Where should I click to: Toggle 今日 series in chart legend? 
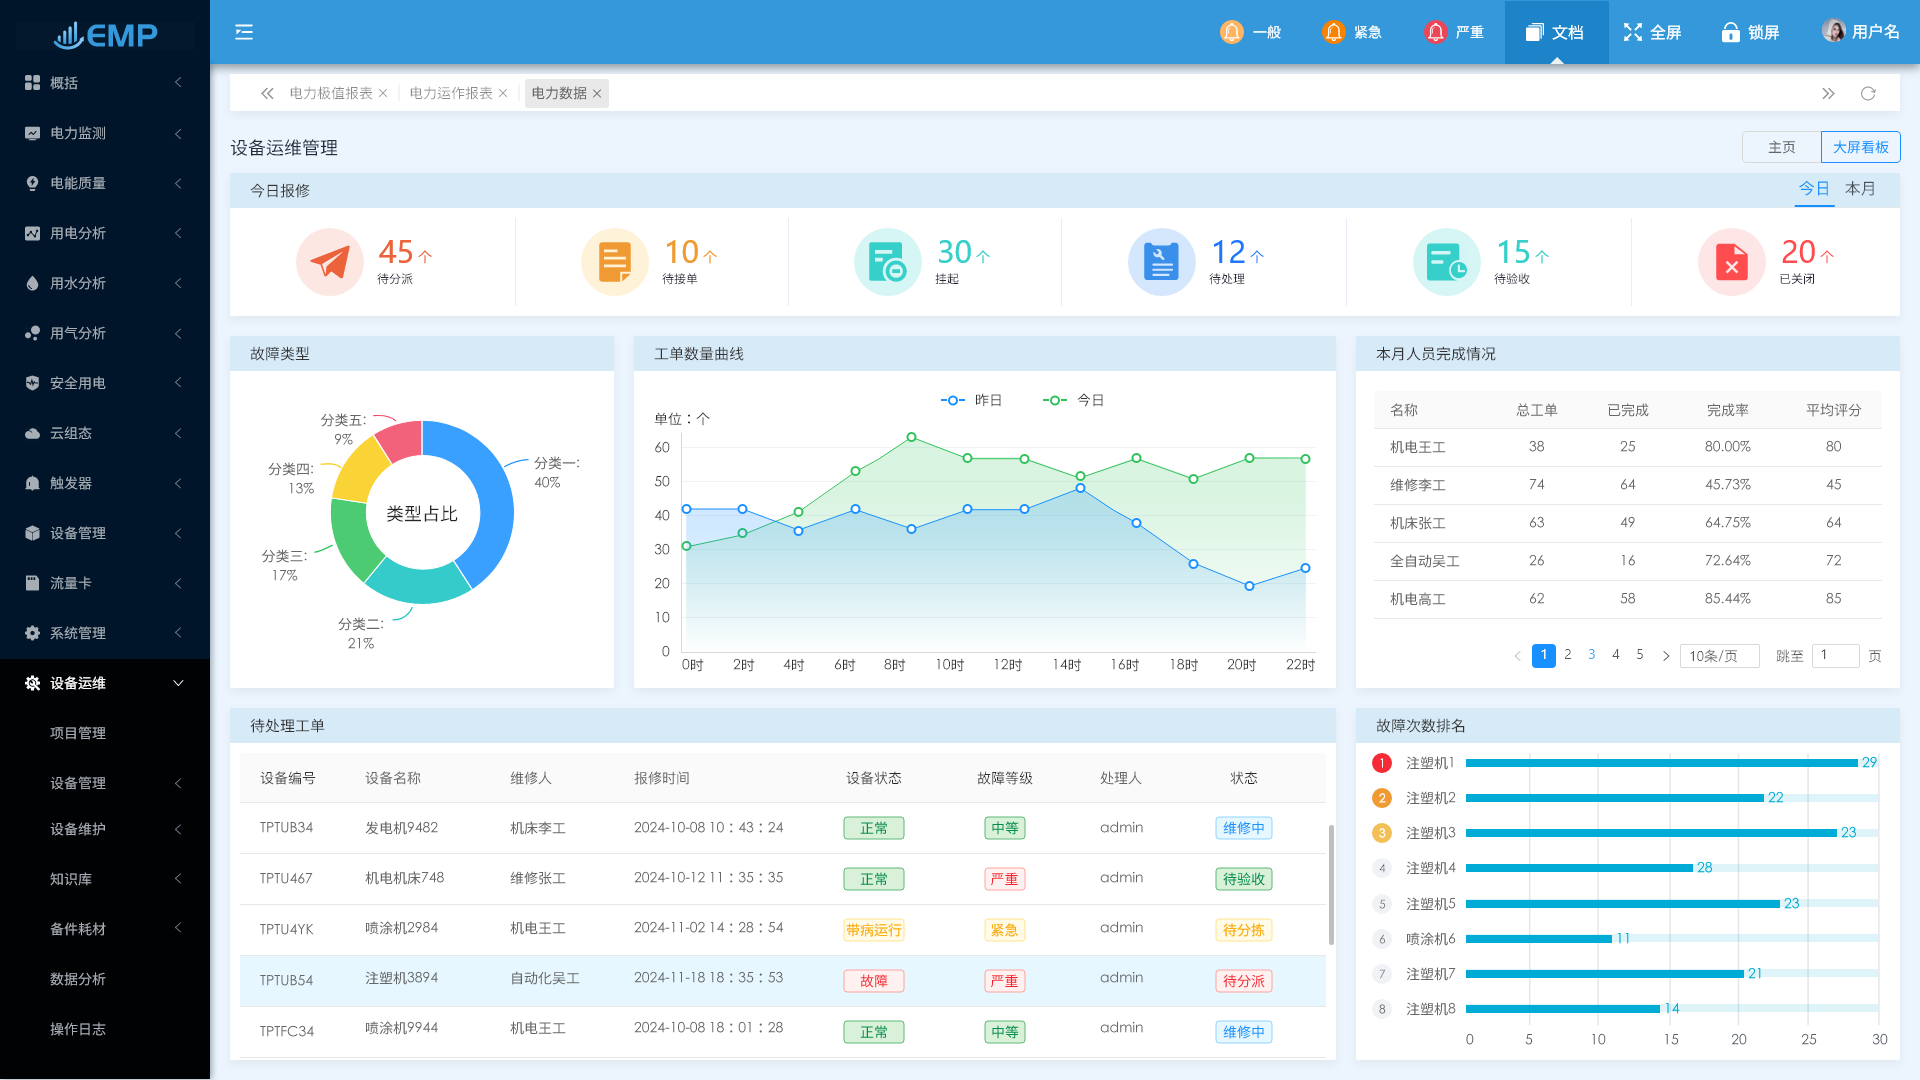[x=1073, y=400]
